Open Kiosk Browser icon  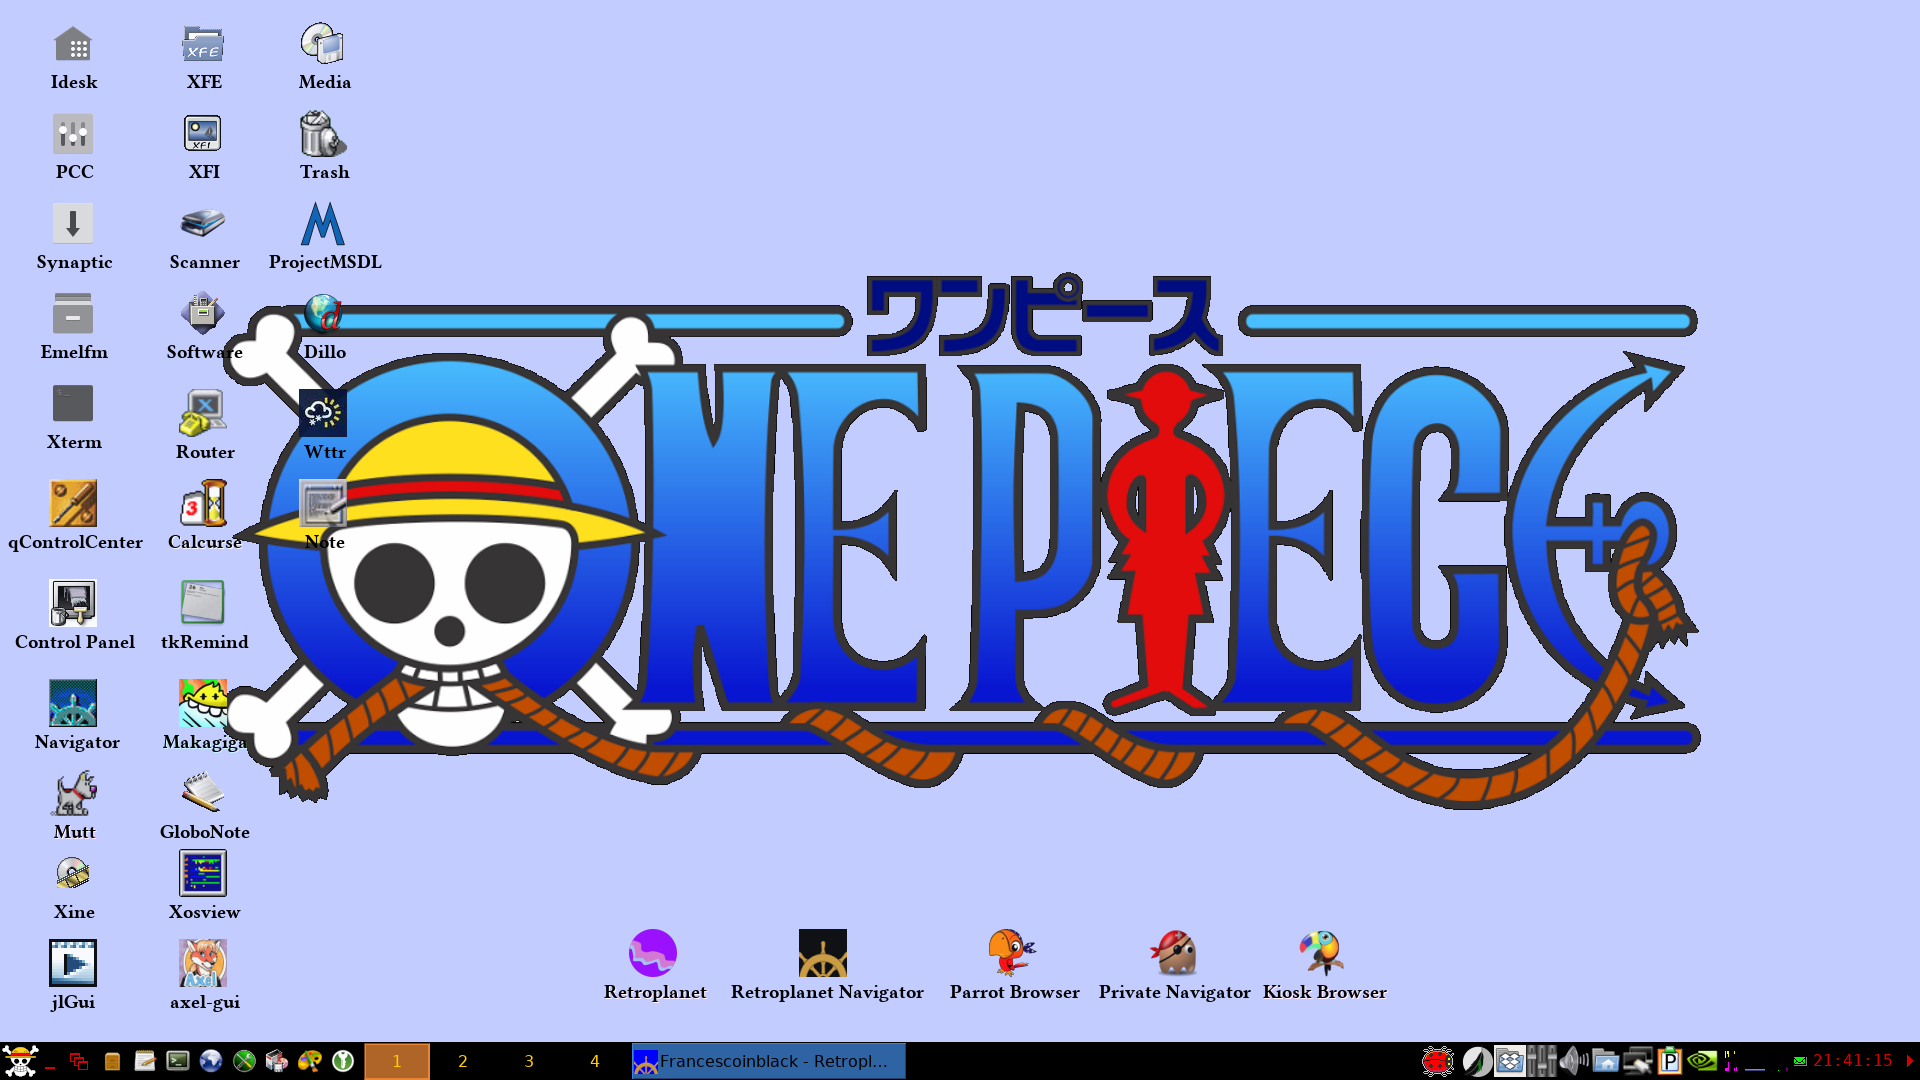(x=1323, y=953)
